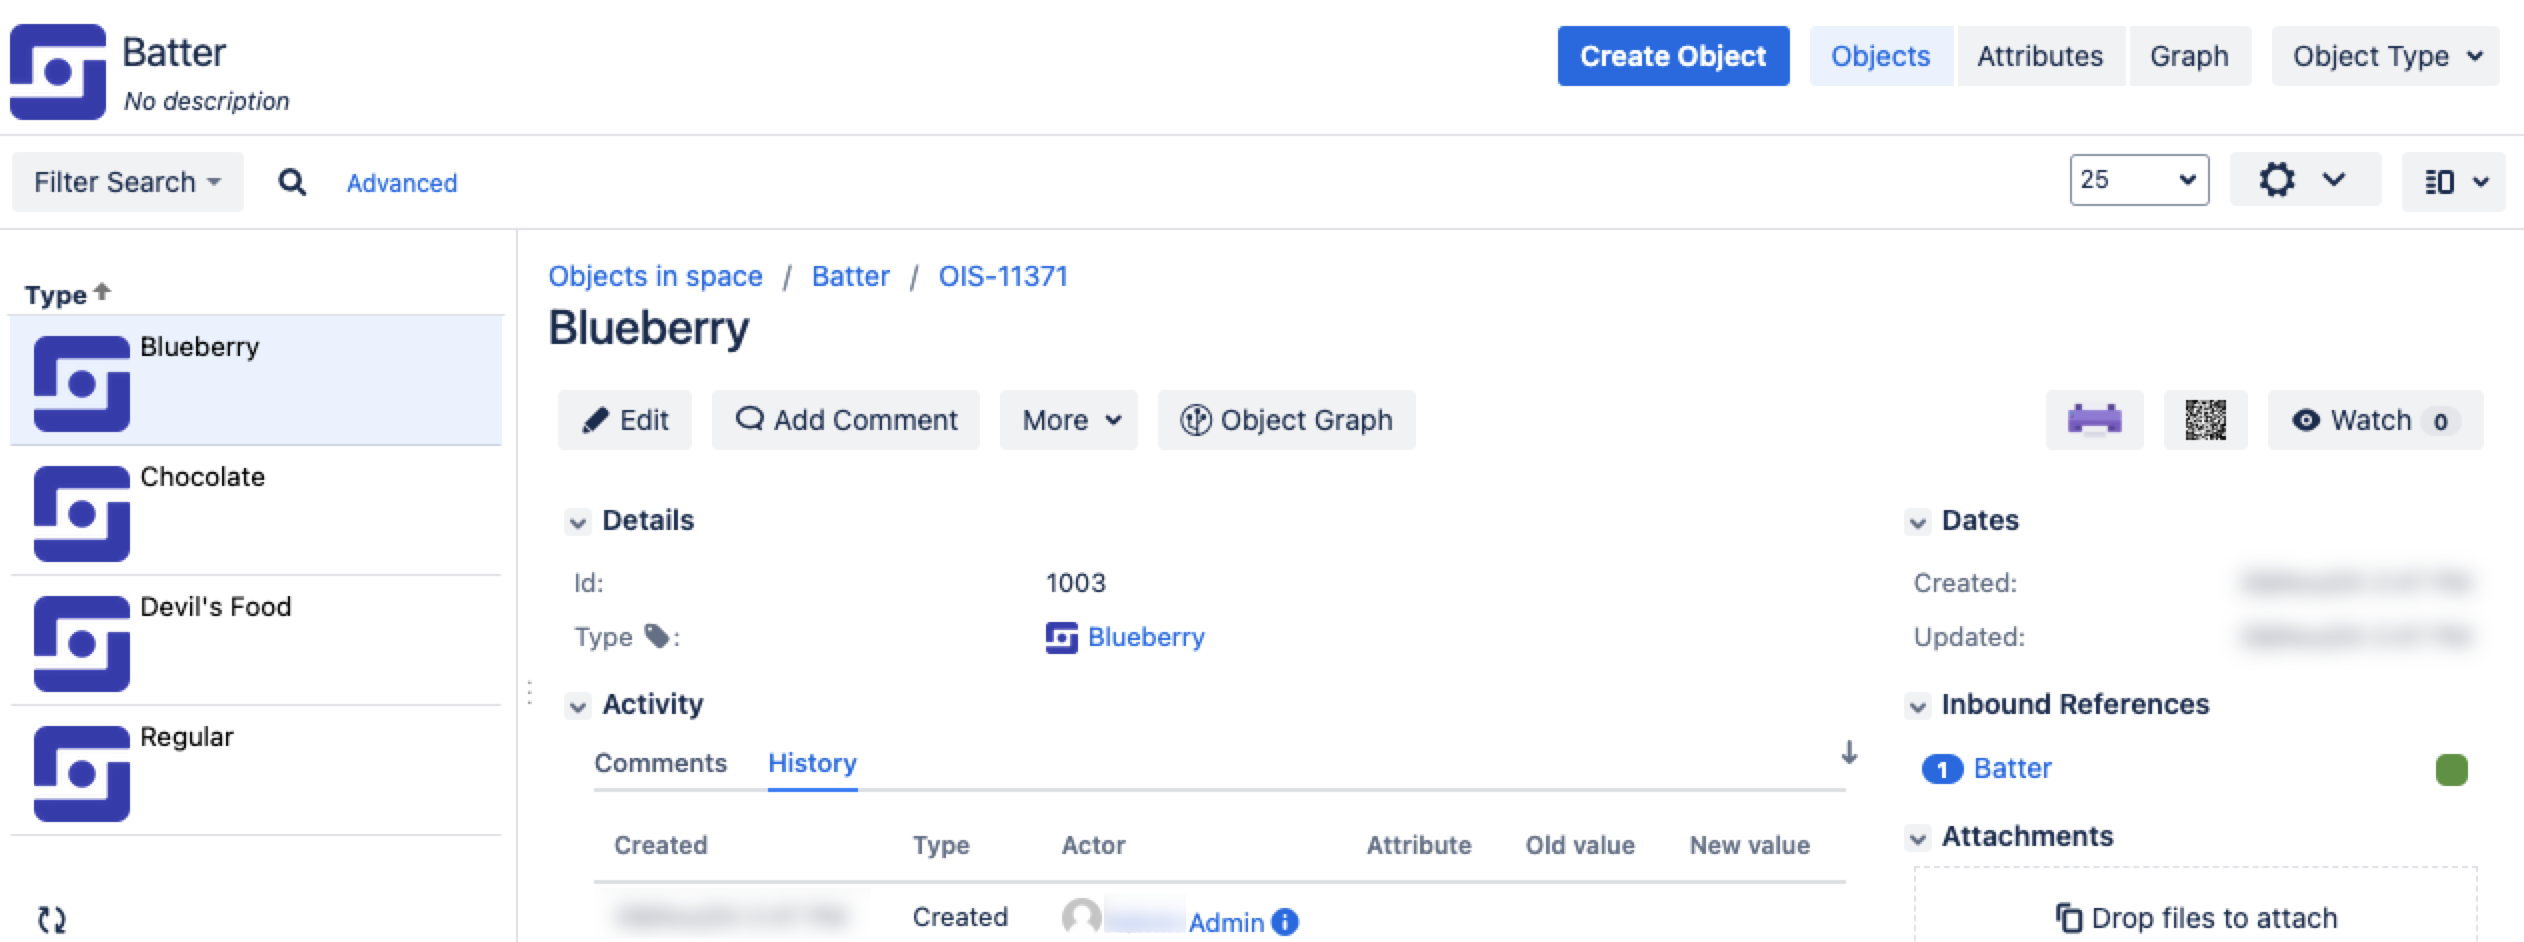Collapse the Details section

pyautogui.click(x=577, y=522)
